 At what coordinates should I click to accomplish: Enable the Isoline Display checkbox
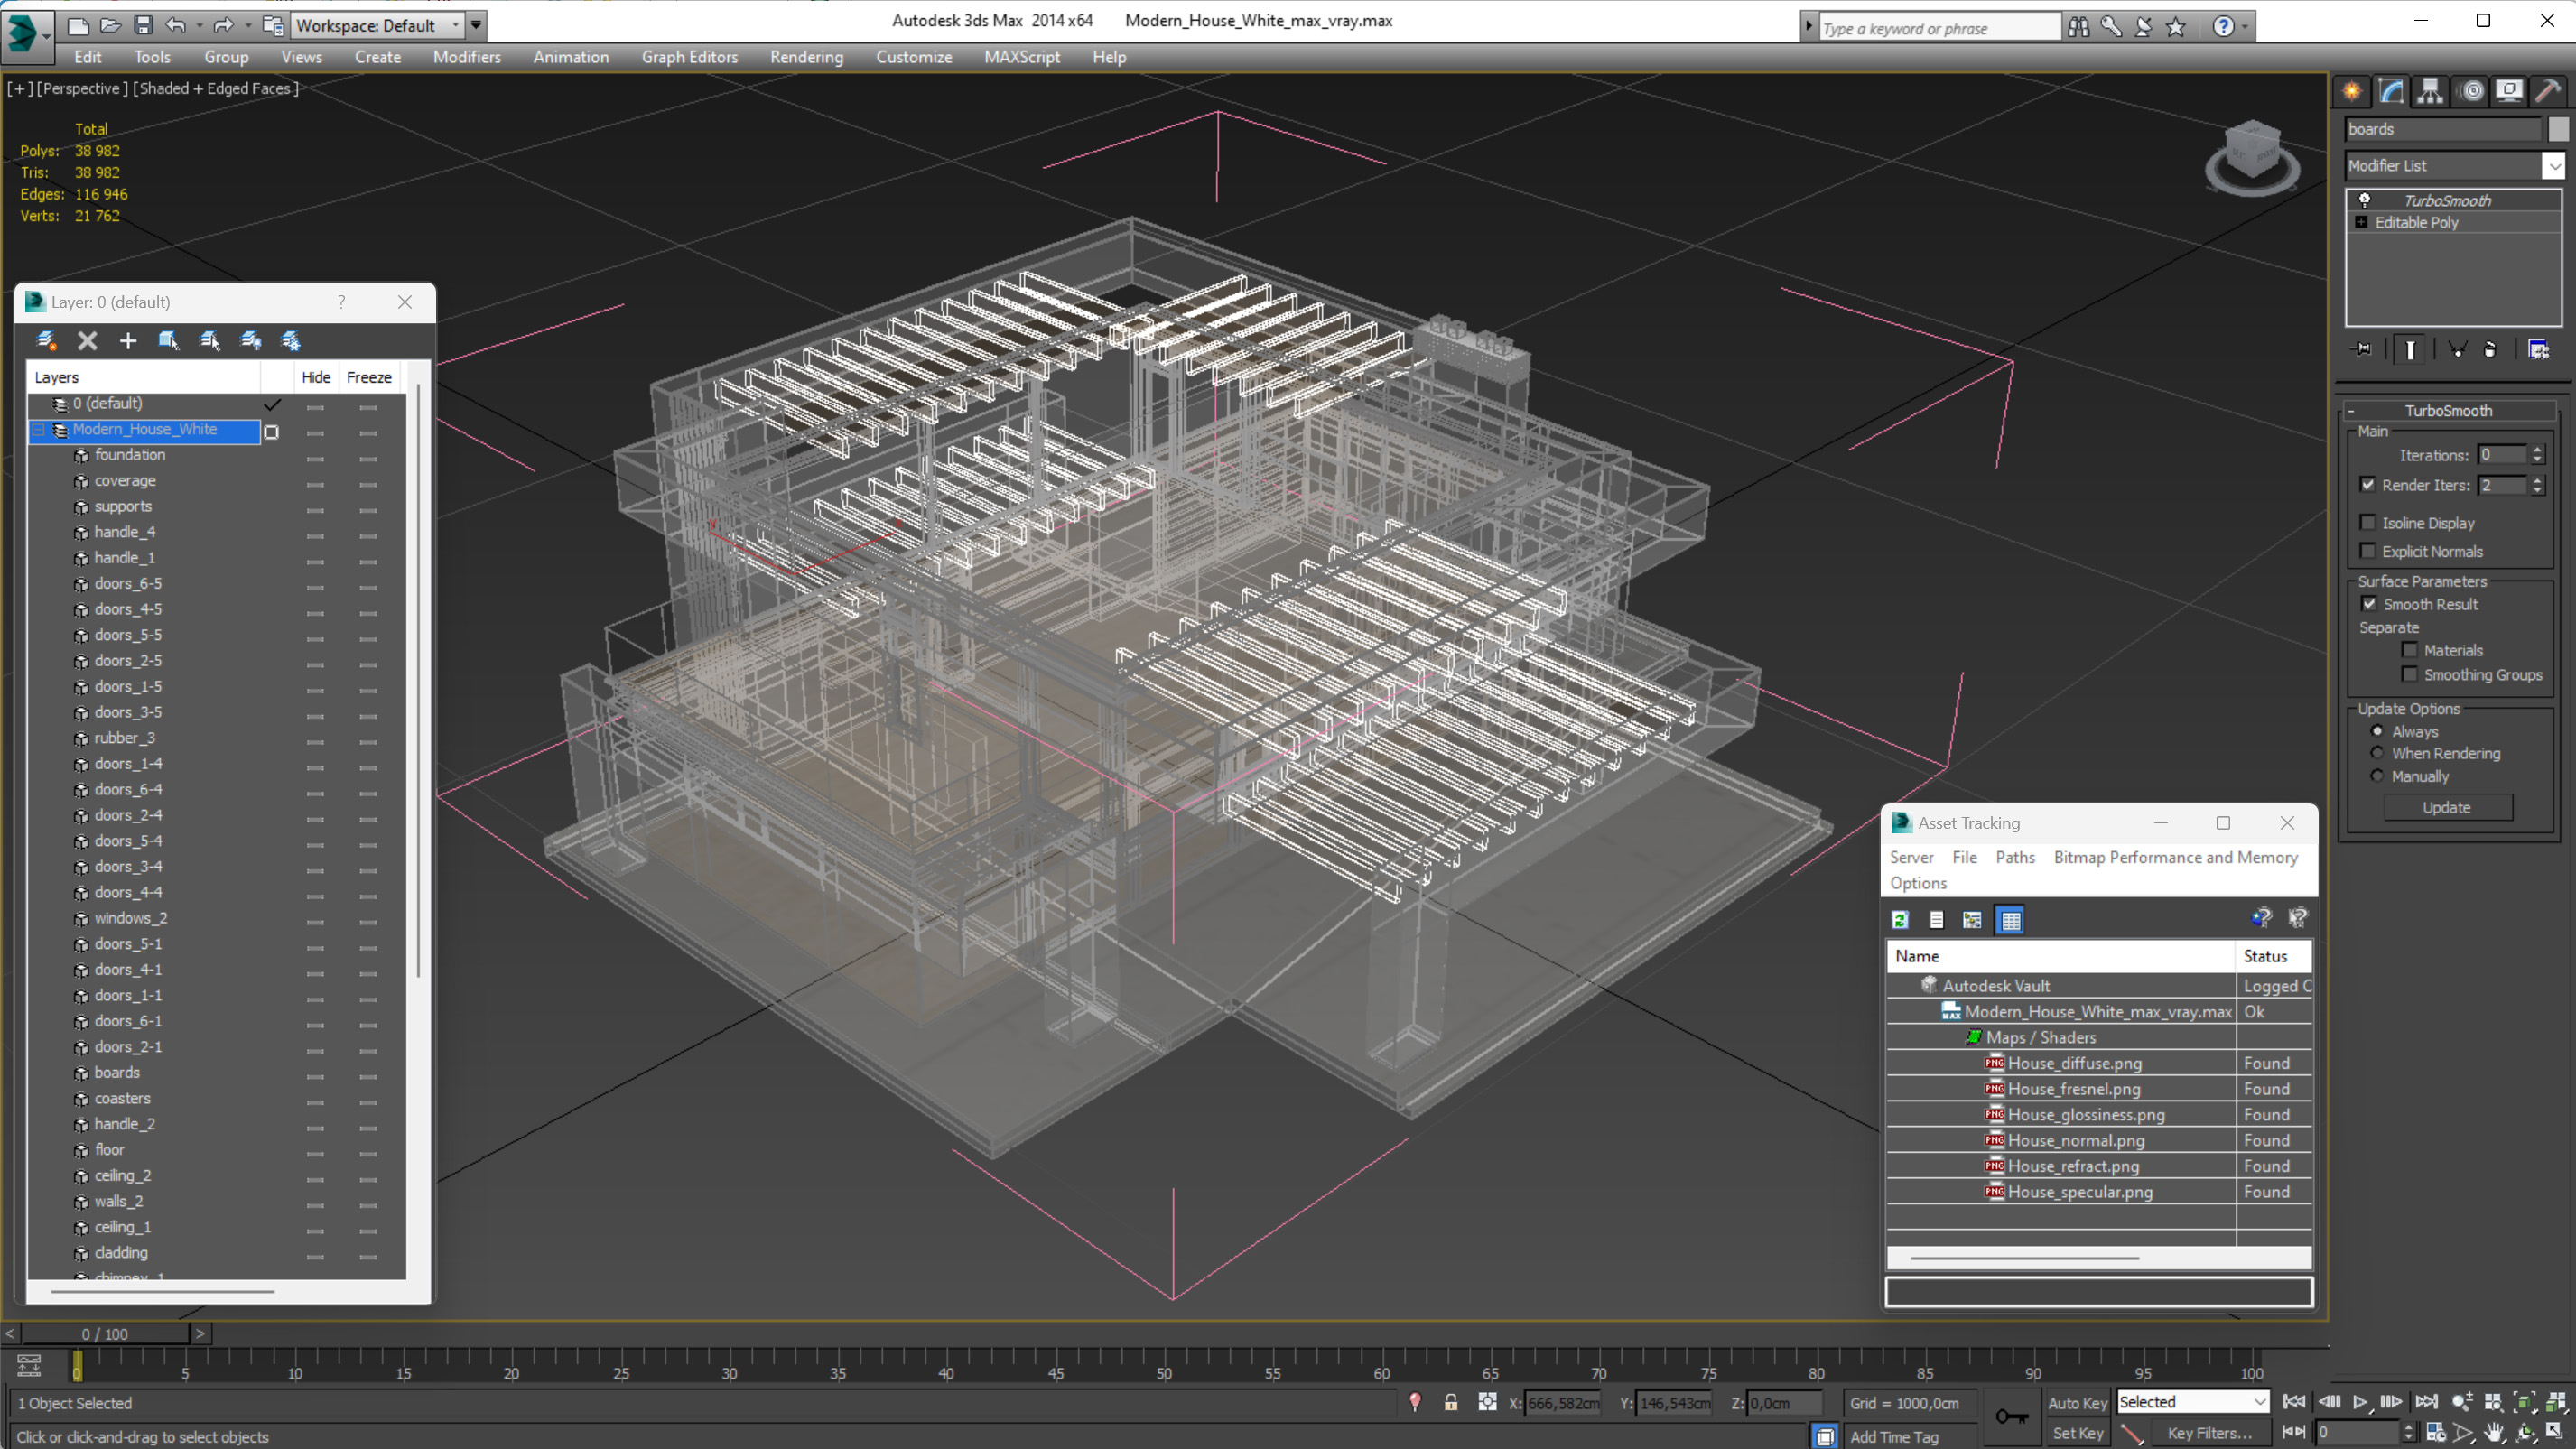coord(2368,523)
